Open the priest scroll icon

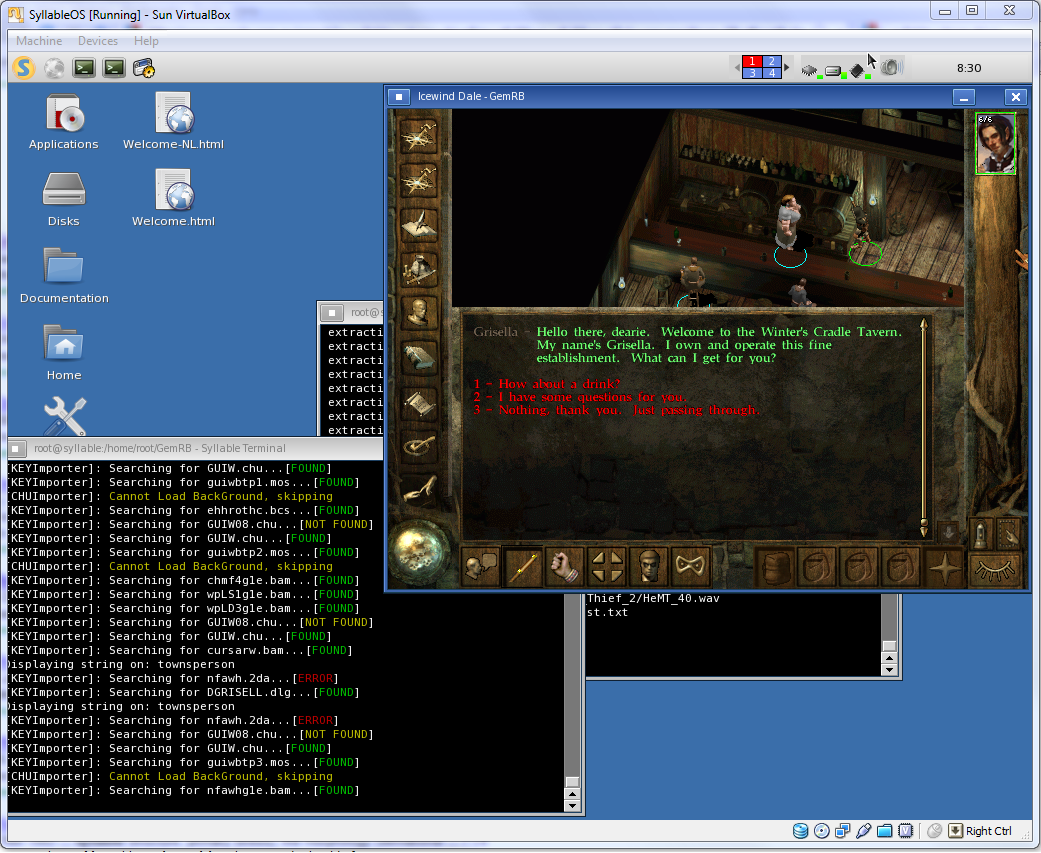coord(419,402)
